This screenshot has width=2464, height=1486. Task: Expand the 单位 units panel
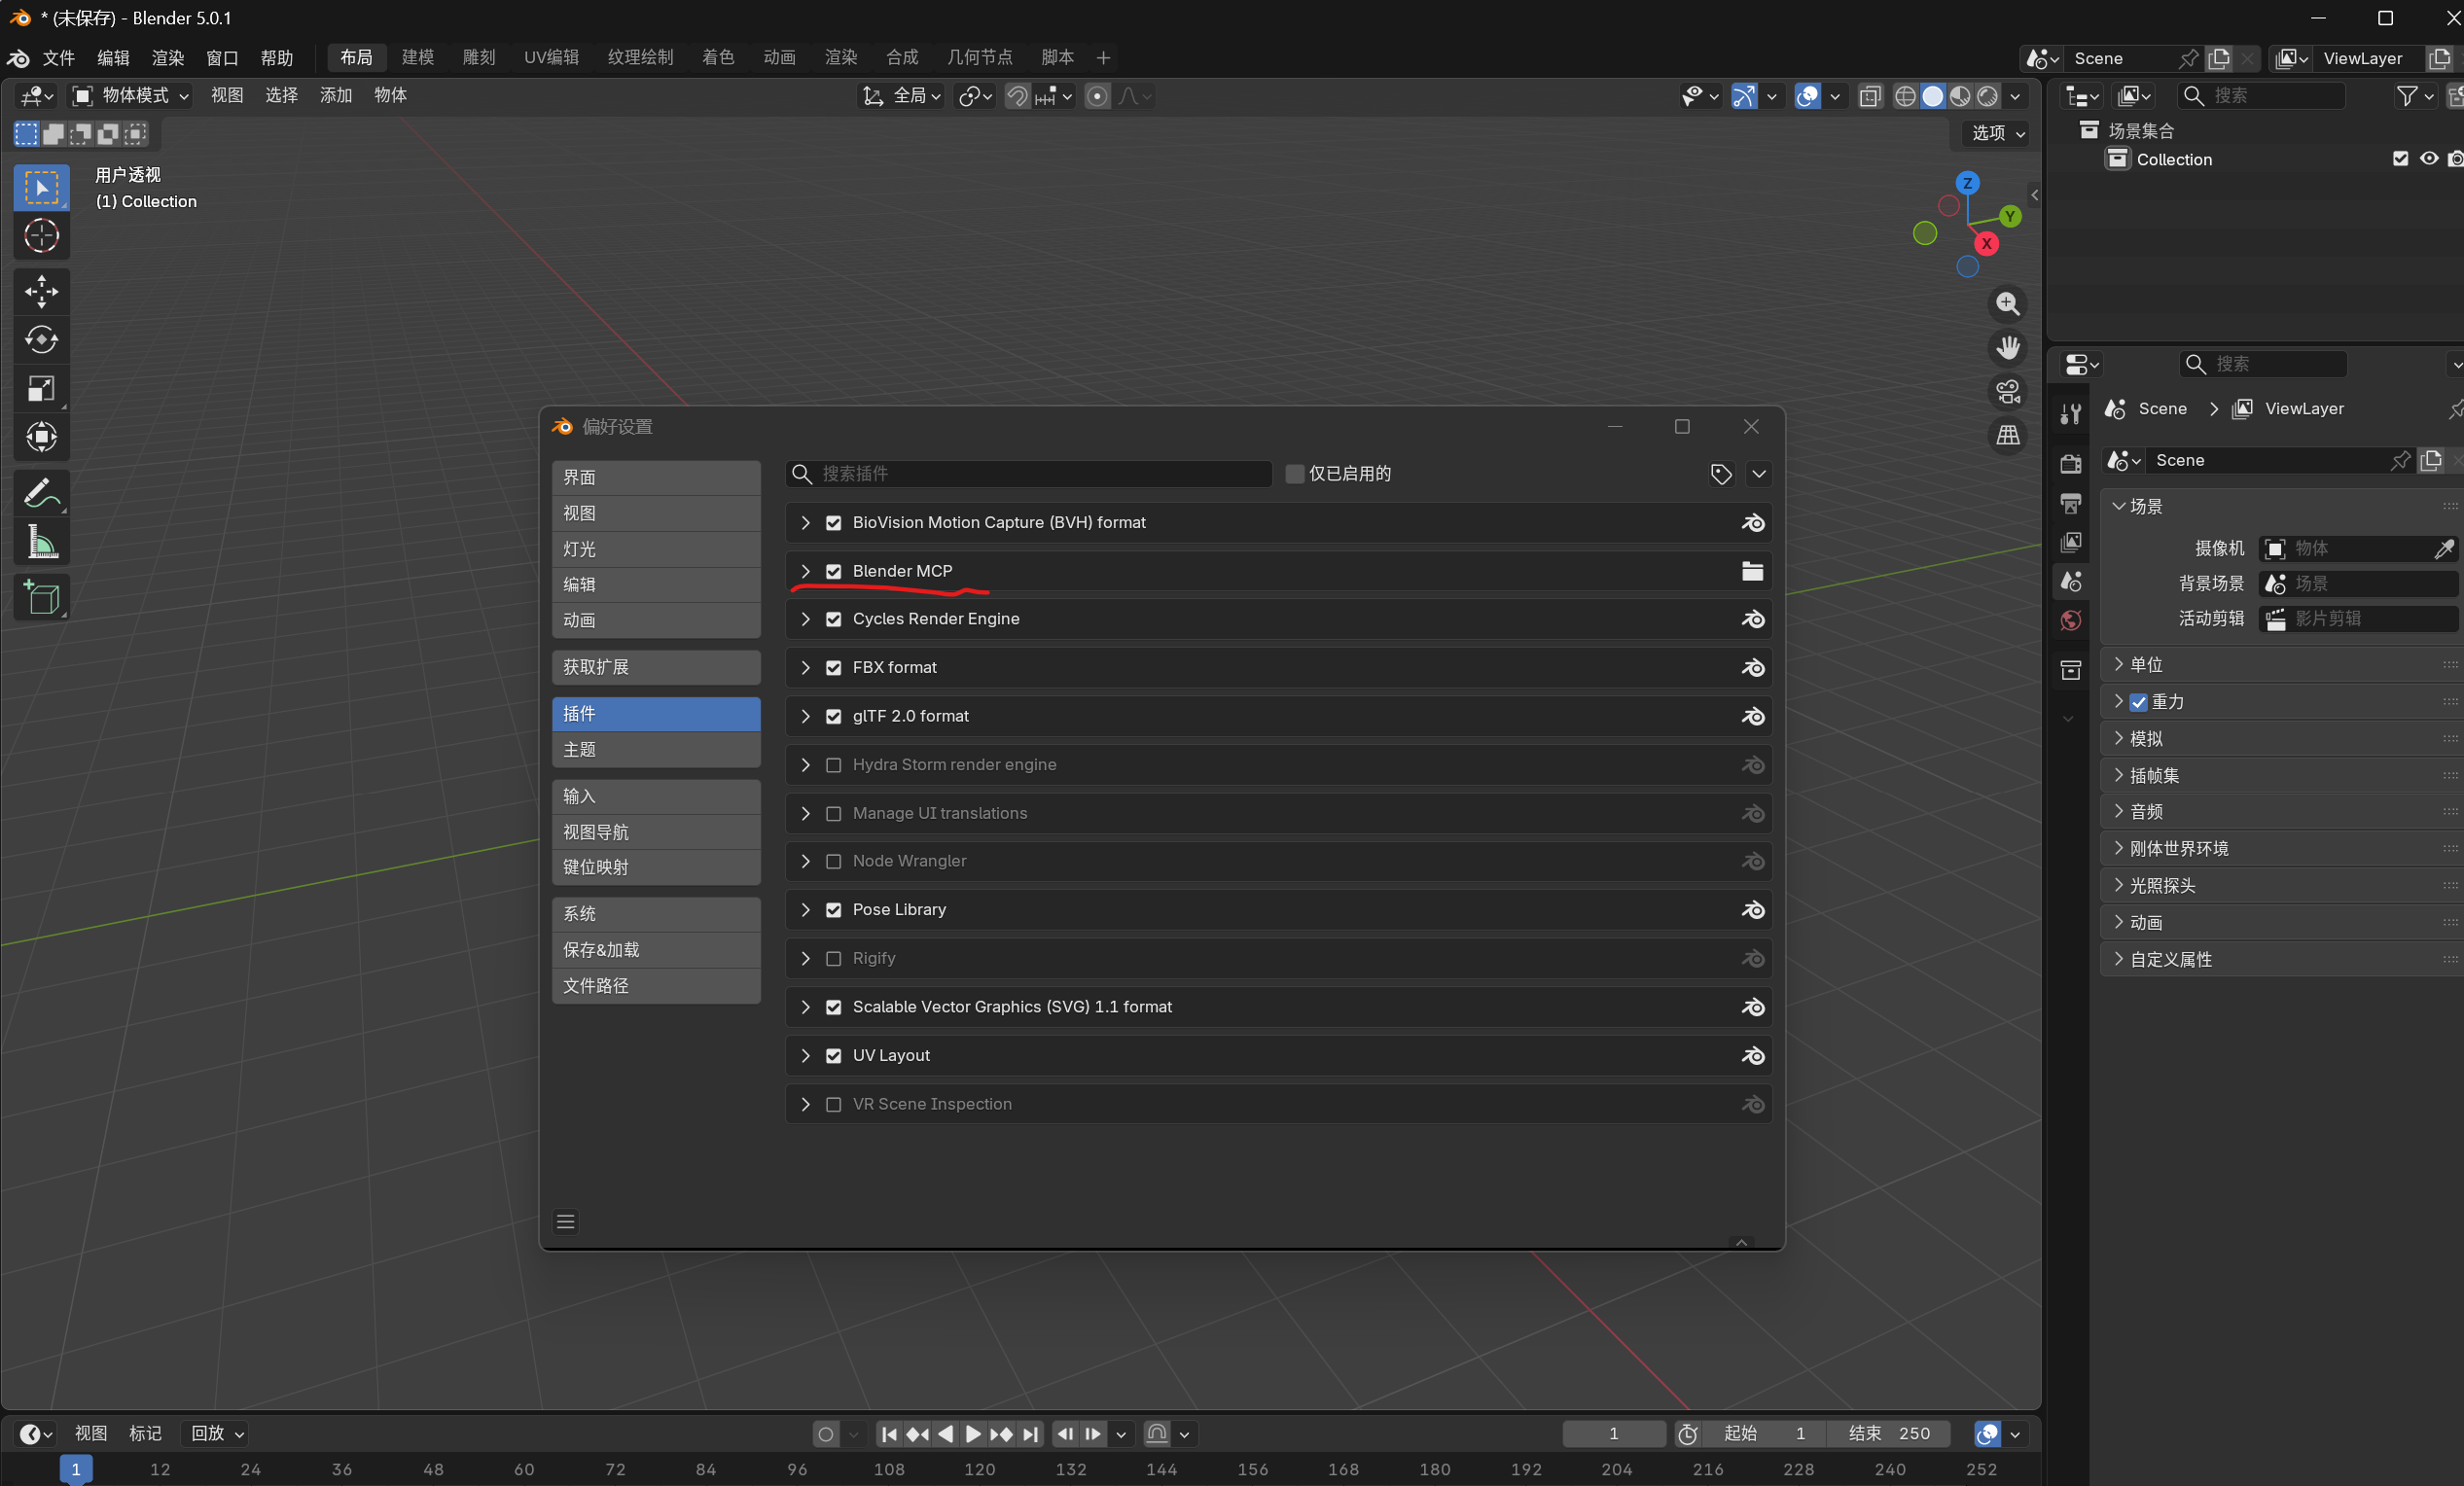(2280, 665)
